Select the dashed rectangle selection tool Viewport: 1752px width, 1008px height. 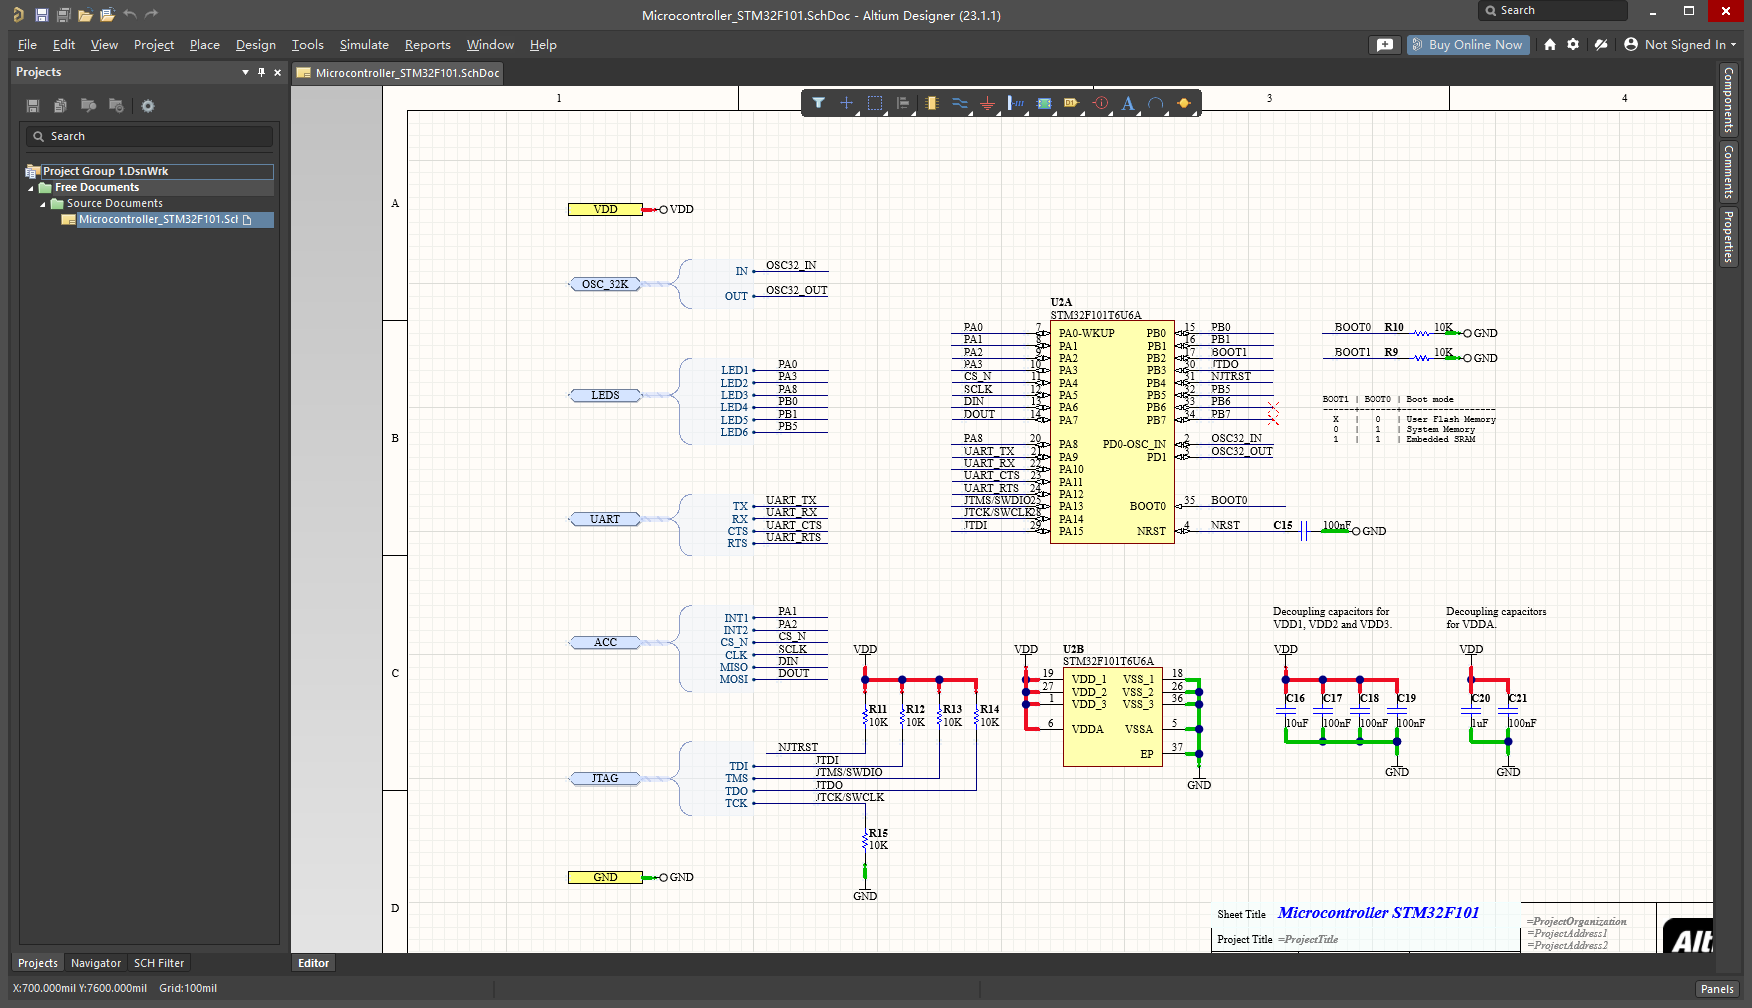[875, 103]
